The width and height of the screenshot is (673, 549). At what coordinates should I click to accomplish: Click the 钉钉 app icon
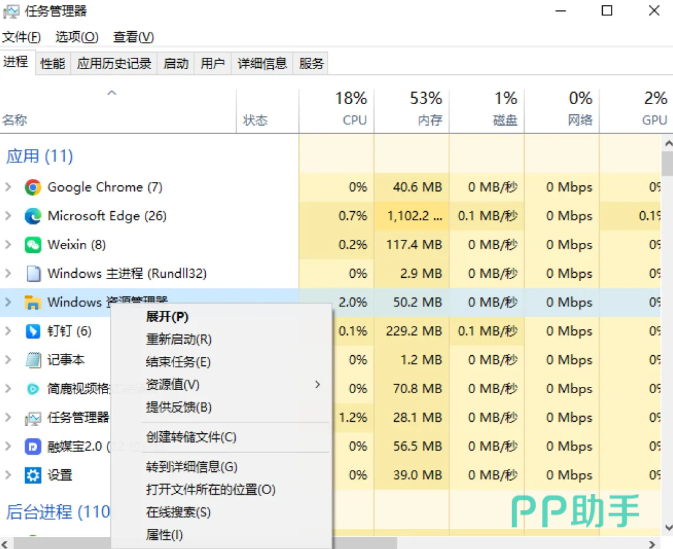tap(33, 331)
